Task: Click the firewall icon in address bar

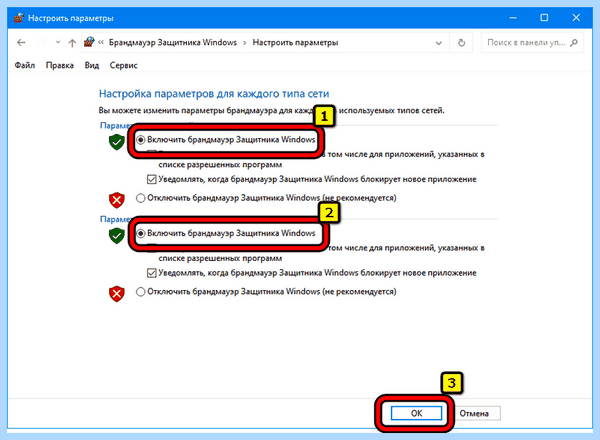Action: pos(89,42)
